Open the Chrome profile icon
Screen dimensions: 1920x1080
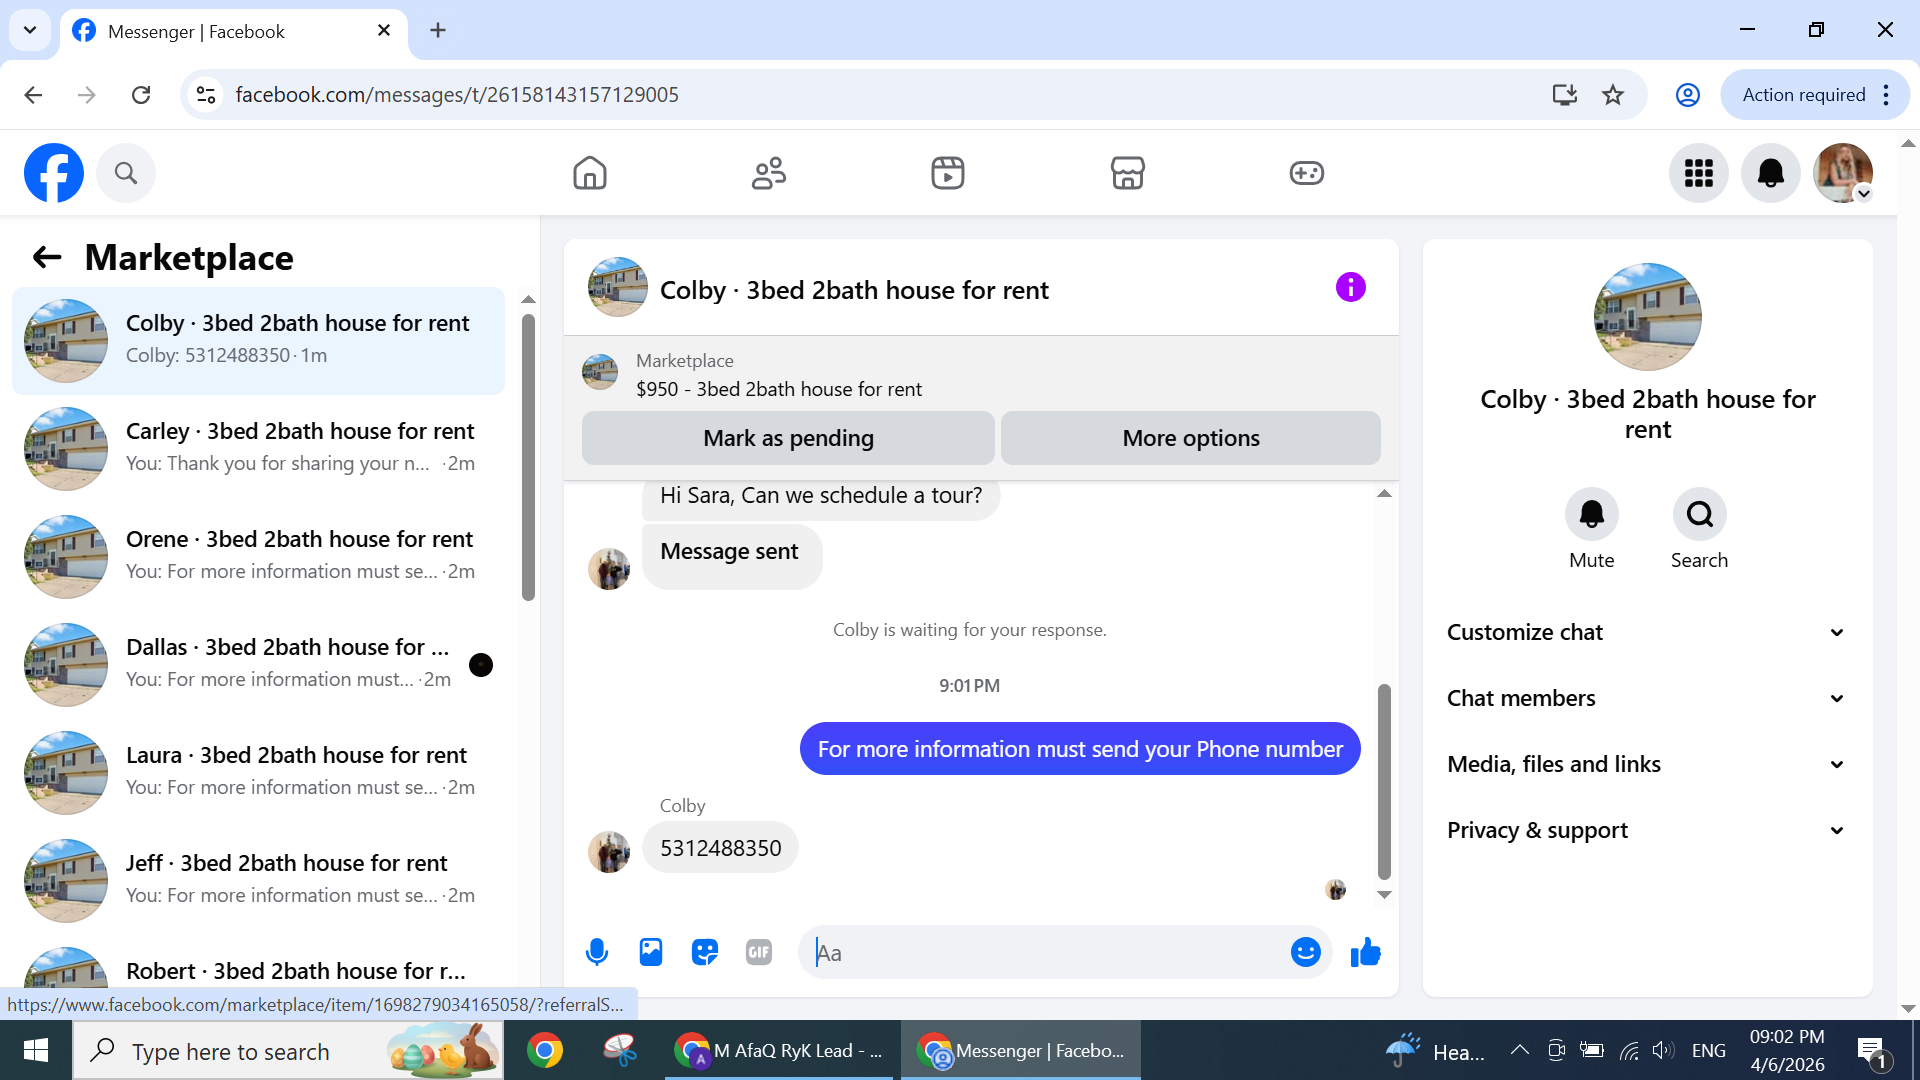coord(1688,95)
